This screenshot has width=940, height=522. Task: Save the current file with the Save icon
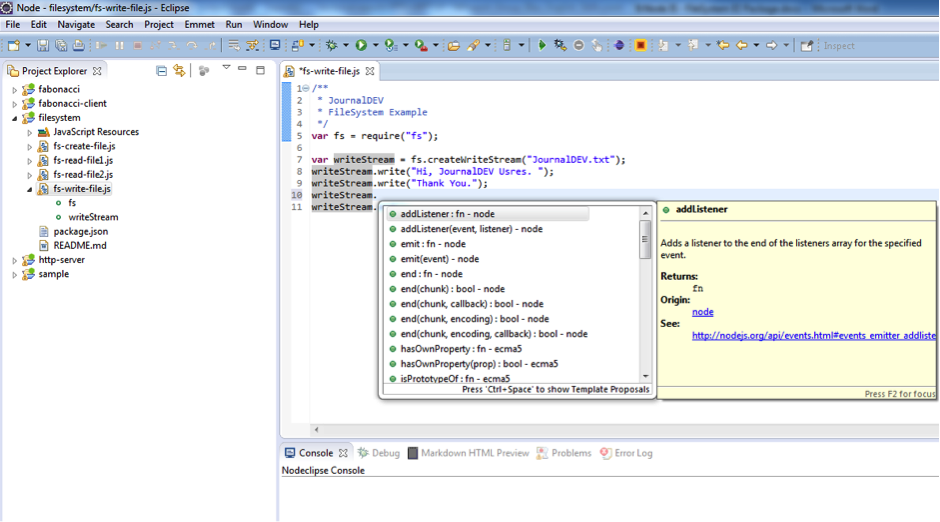click(43, 46)
